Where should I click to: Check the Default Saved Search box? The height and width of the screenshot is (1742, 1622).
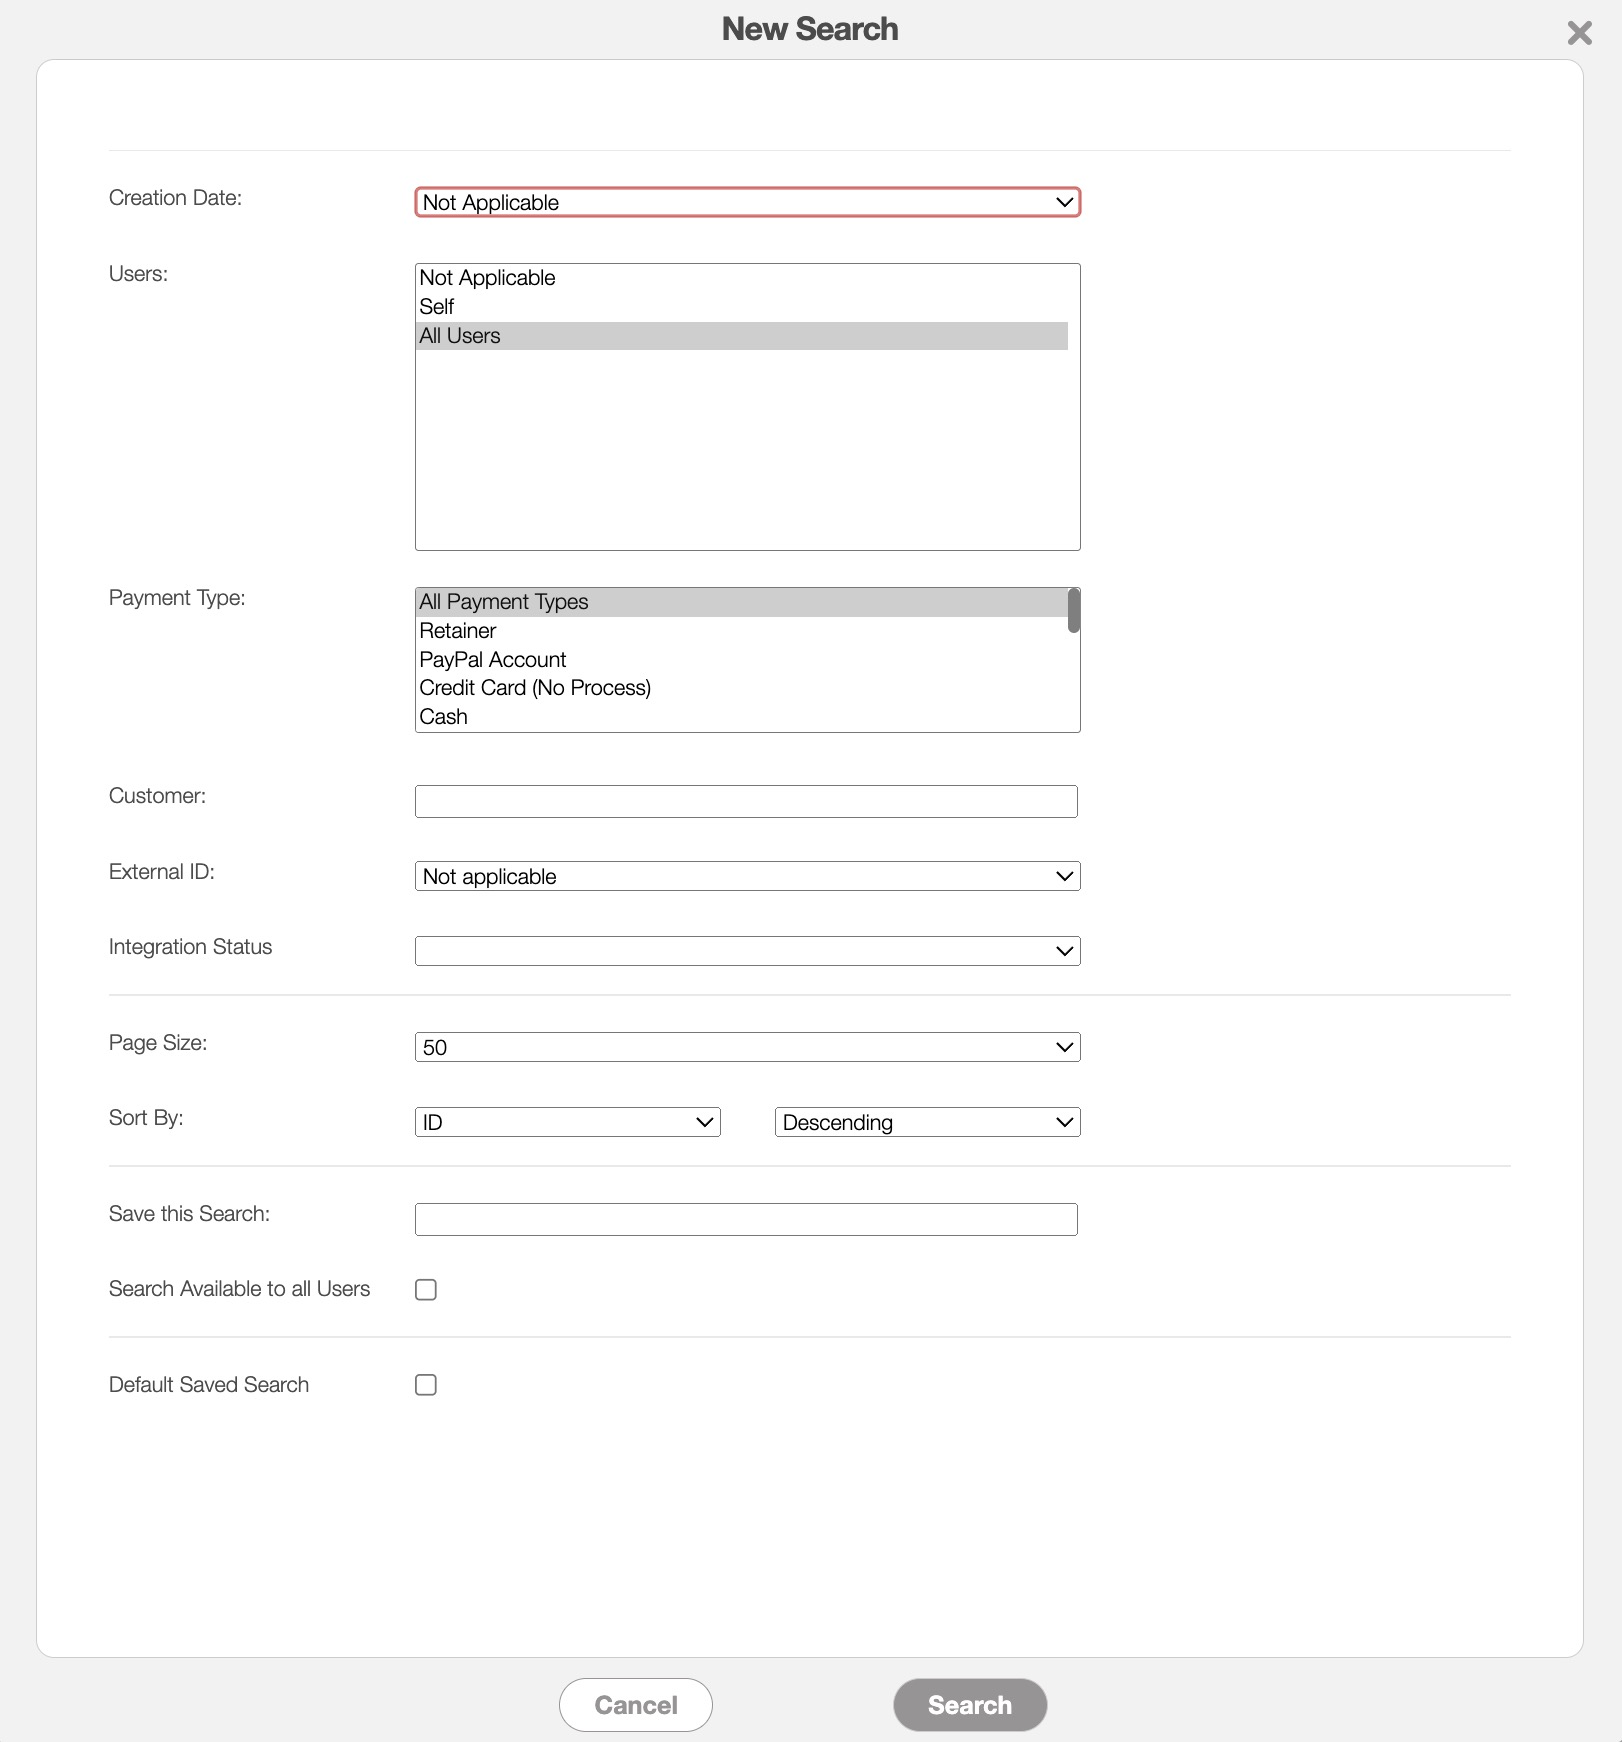[x=426, y=1385]
